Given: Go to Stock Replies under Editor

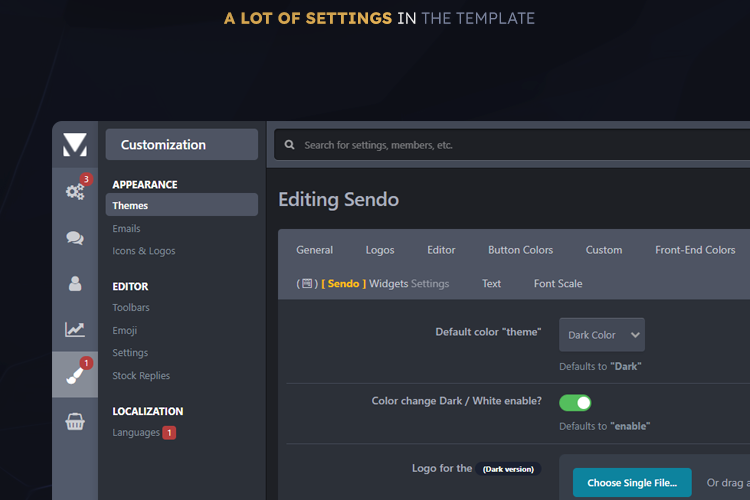Looking at the screenshot, I should 141,376.
